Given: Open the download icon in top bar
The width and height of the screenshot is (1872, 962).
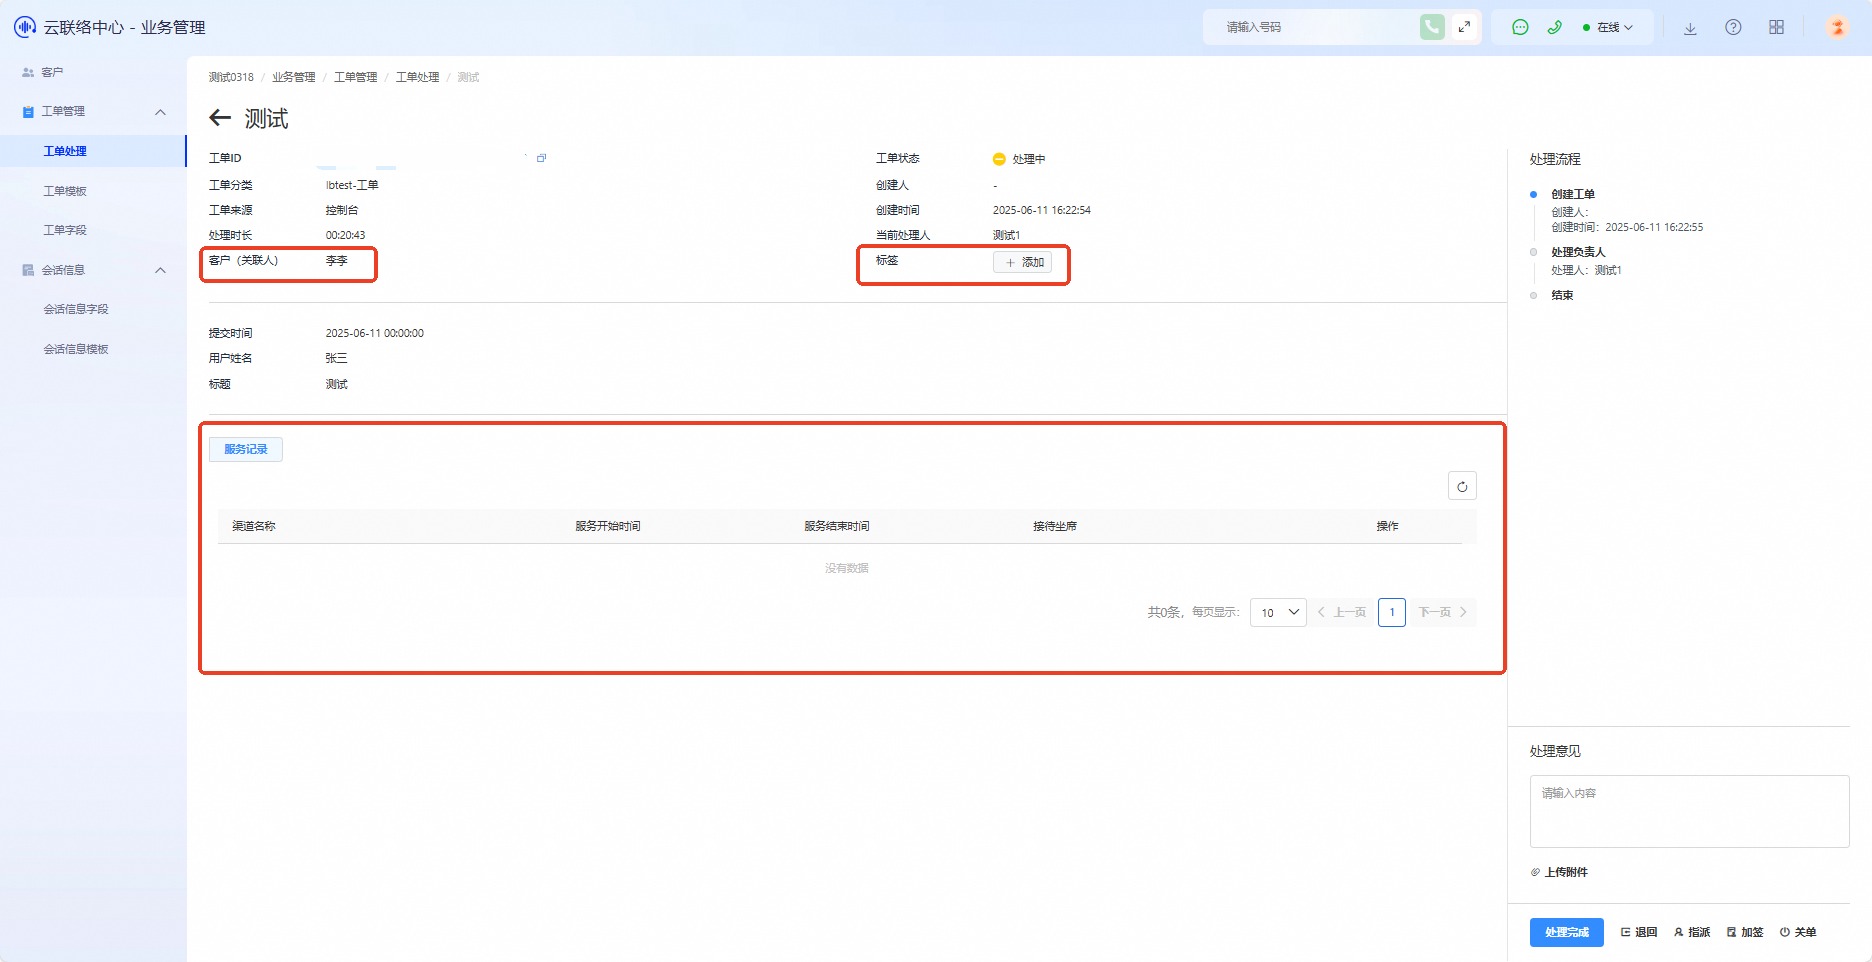Looking at the screenshot, I should tap(1690, 28).
